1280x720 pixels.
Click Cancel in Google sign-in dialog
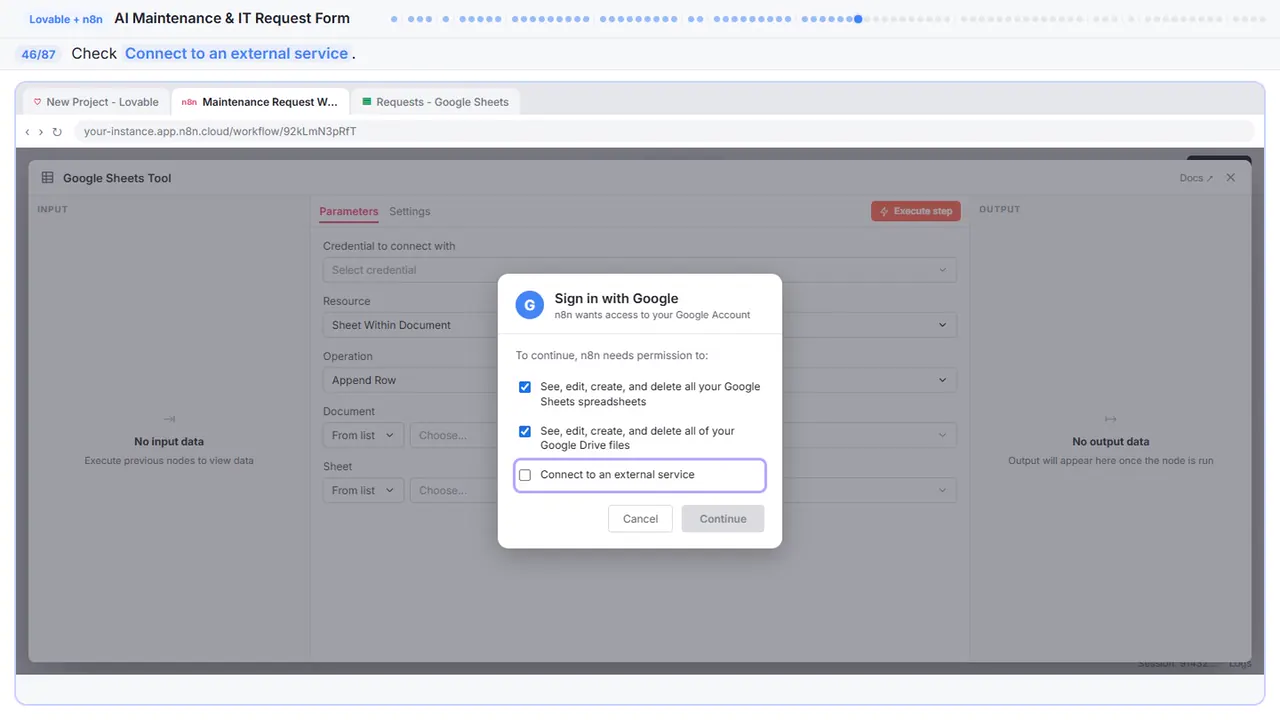pos(640,518)
